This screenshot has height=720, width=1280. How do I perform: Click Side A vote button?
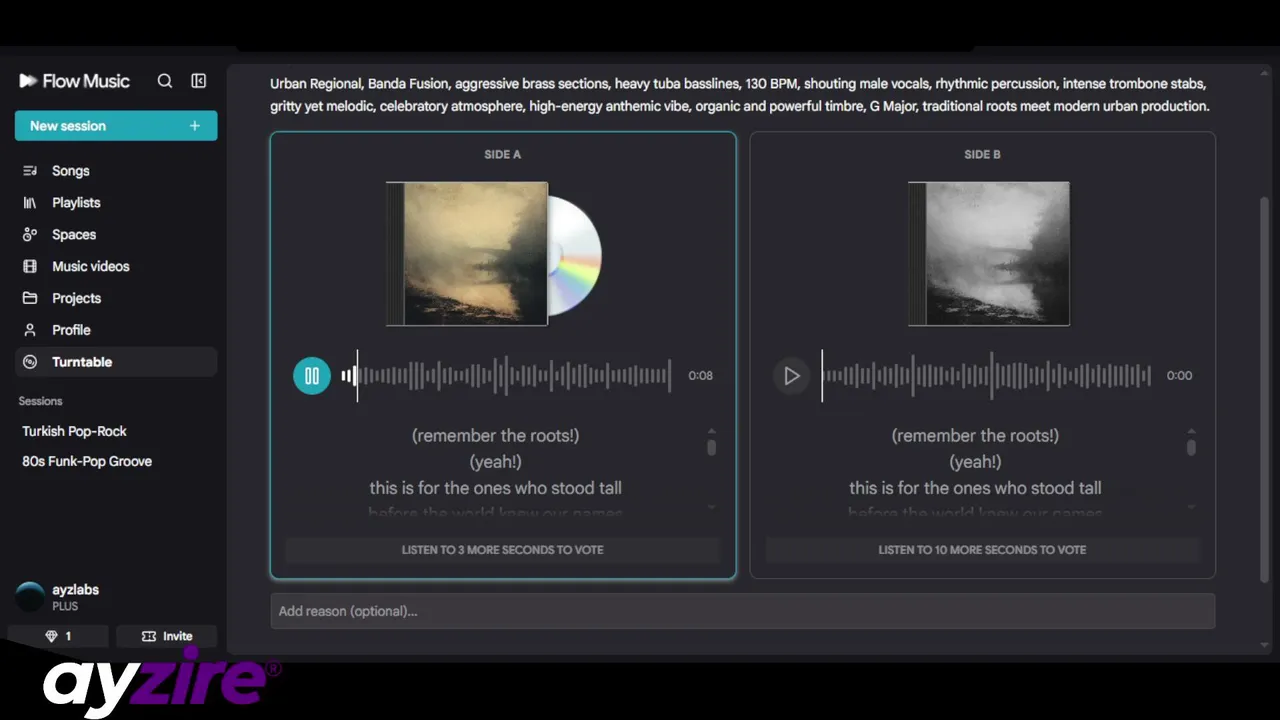pyautogui.click(x=503, y=550)
